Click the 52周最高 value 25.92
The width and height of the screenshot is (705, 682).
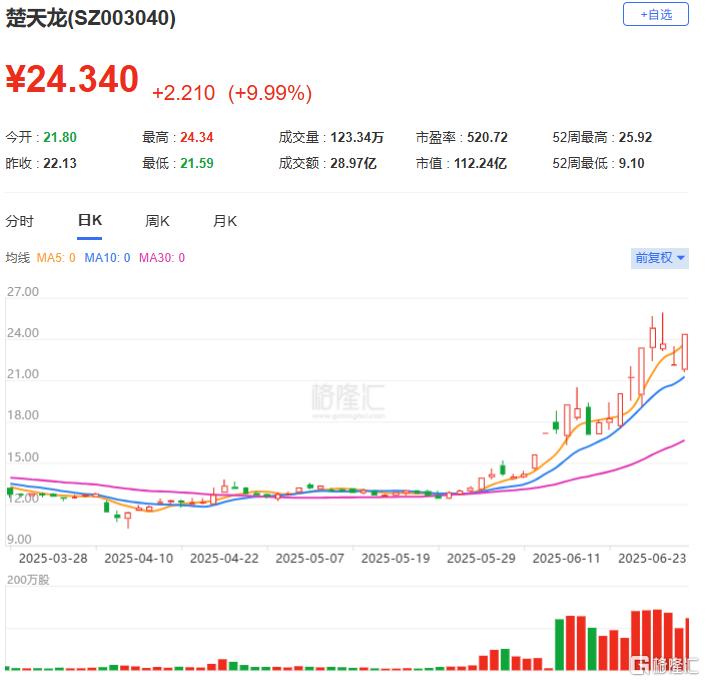tap(635, 137)
